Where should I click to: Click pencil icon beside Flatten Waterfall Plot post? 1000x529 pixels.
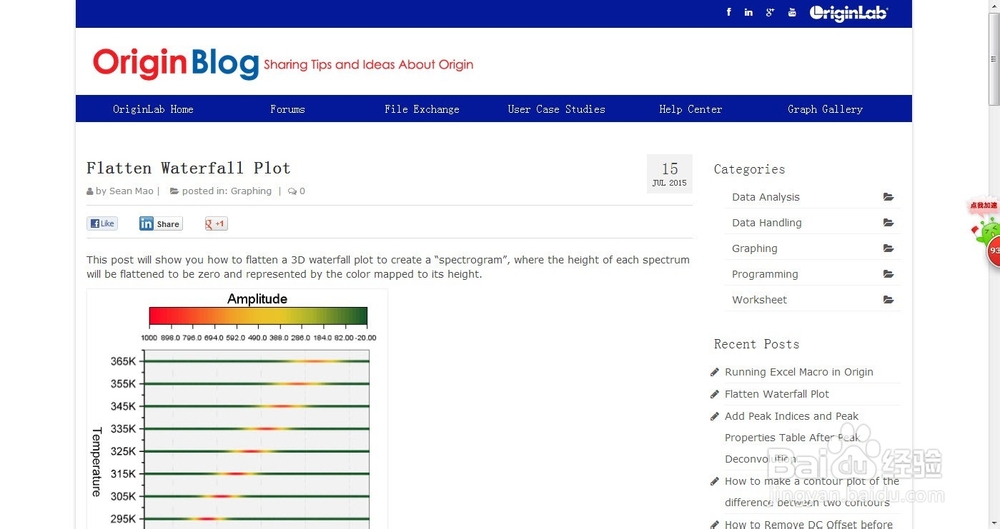[x=714, y=394]
